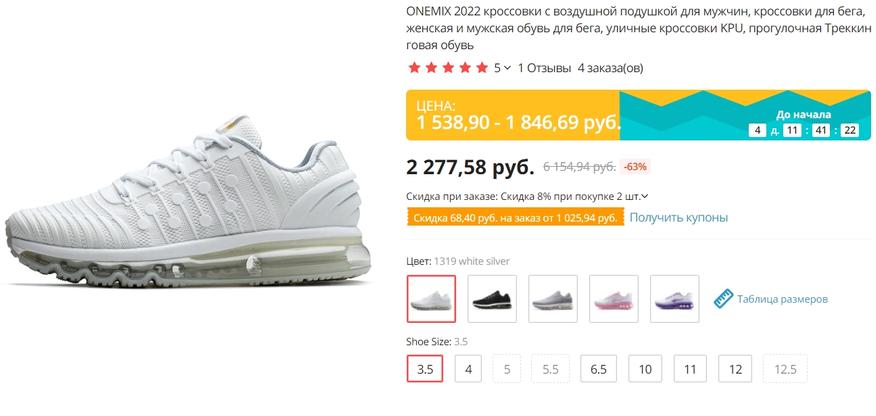876x416 pixels.
Task: Expand the rating score 5 dropdown
Action: tap(502, 68)
